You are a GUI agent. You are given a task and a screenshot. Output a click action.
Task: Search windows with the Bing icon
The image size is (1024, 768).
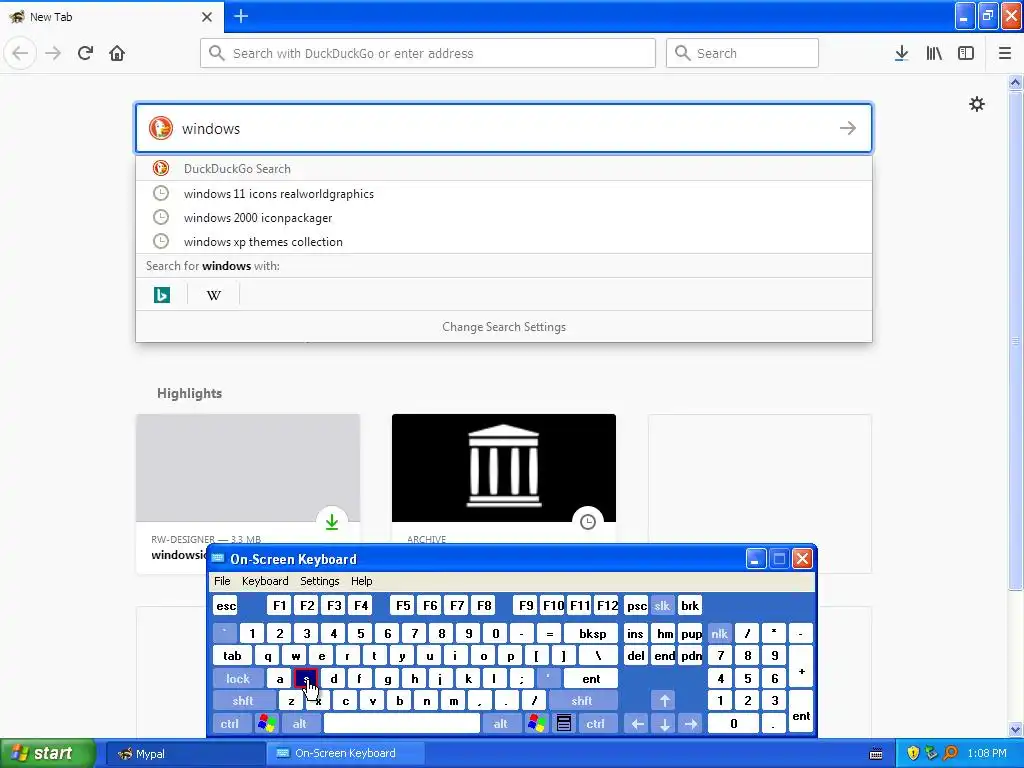click(x=162, y=295)
